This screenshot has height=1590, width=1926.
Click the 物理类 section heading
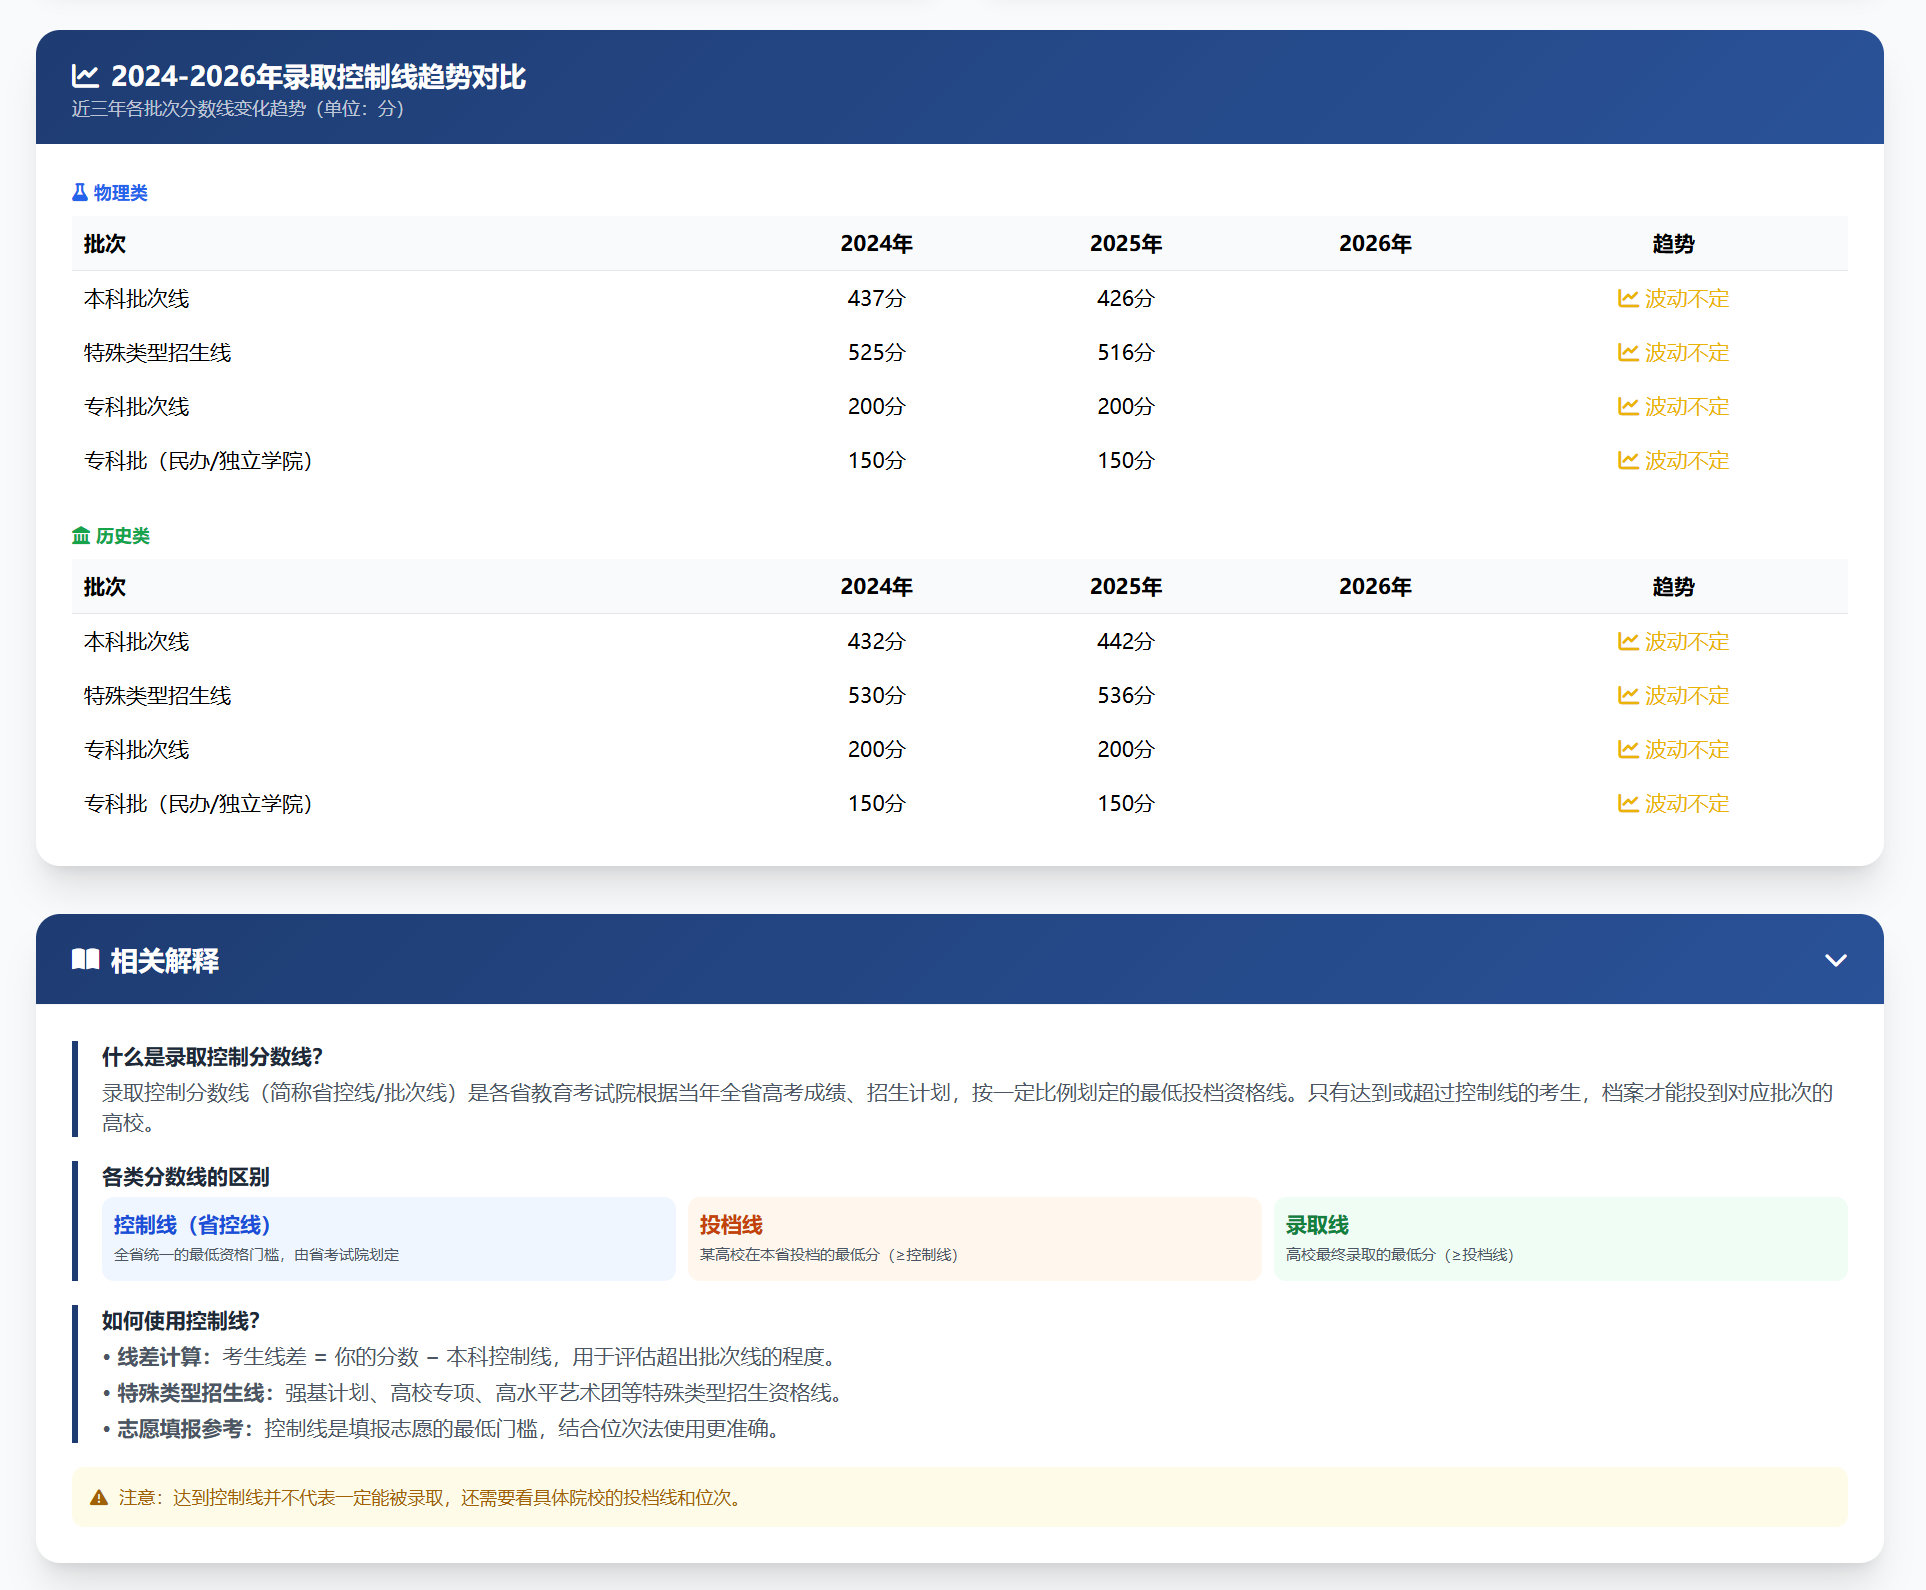tap(110, 192)
